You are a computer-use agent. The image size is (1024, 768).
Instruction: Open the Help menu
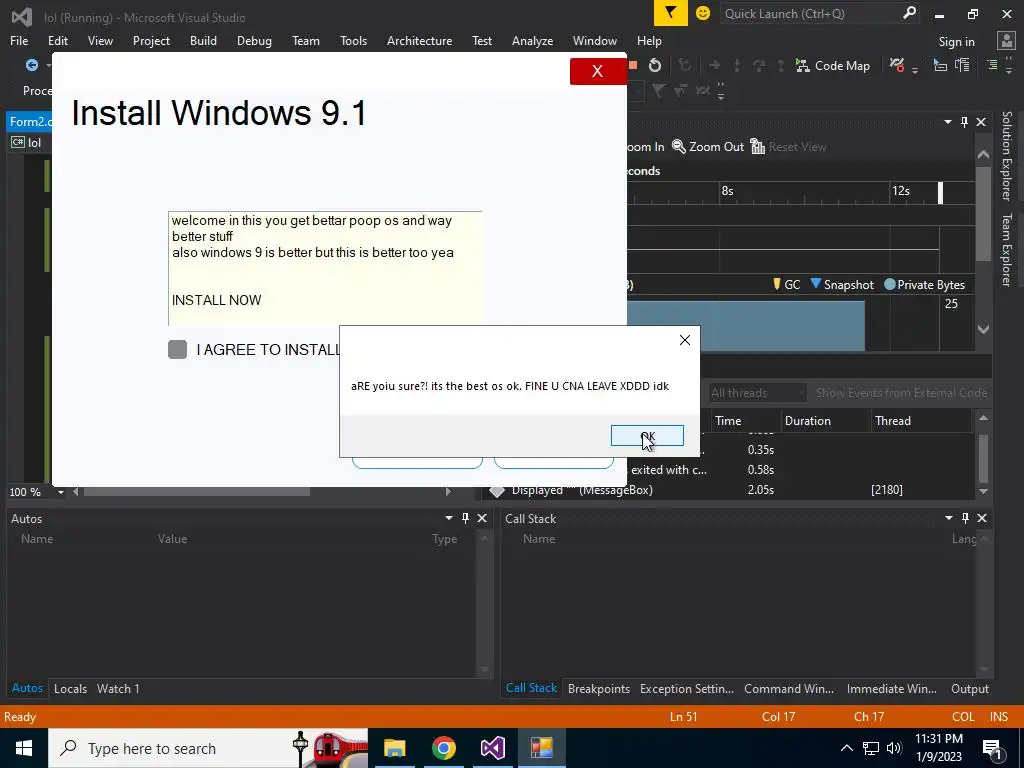click(x=649, y=40)
